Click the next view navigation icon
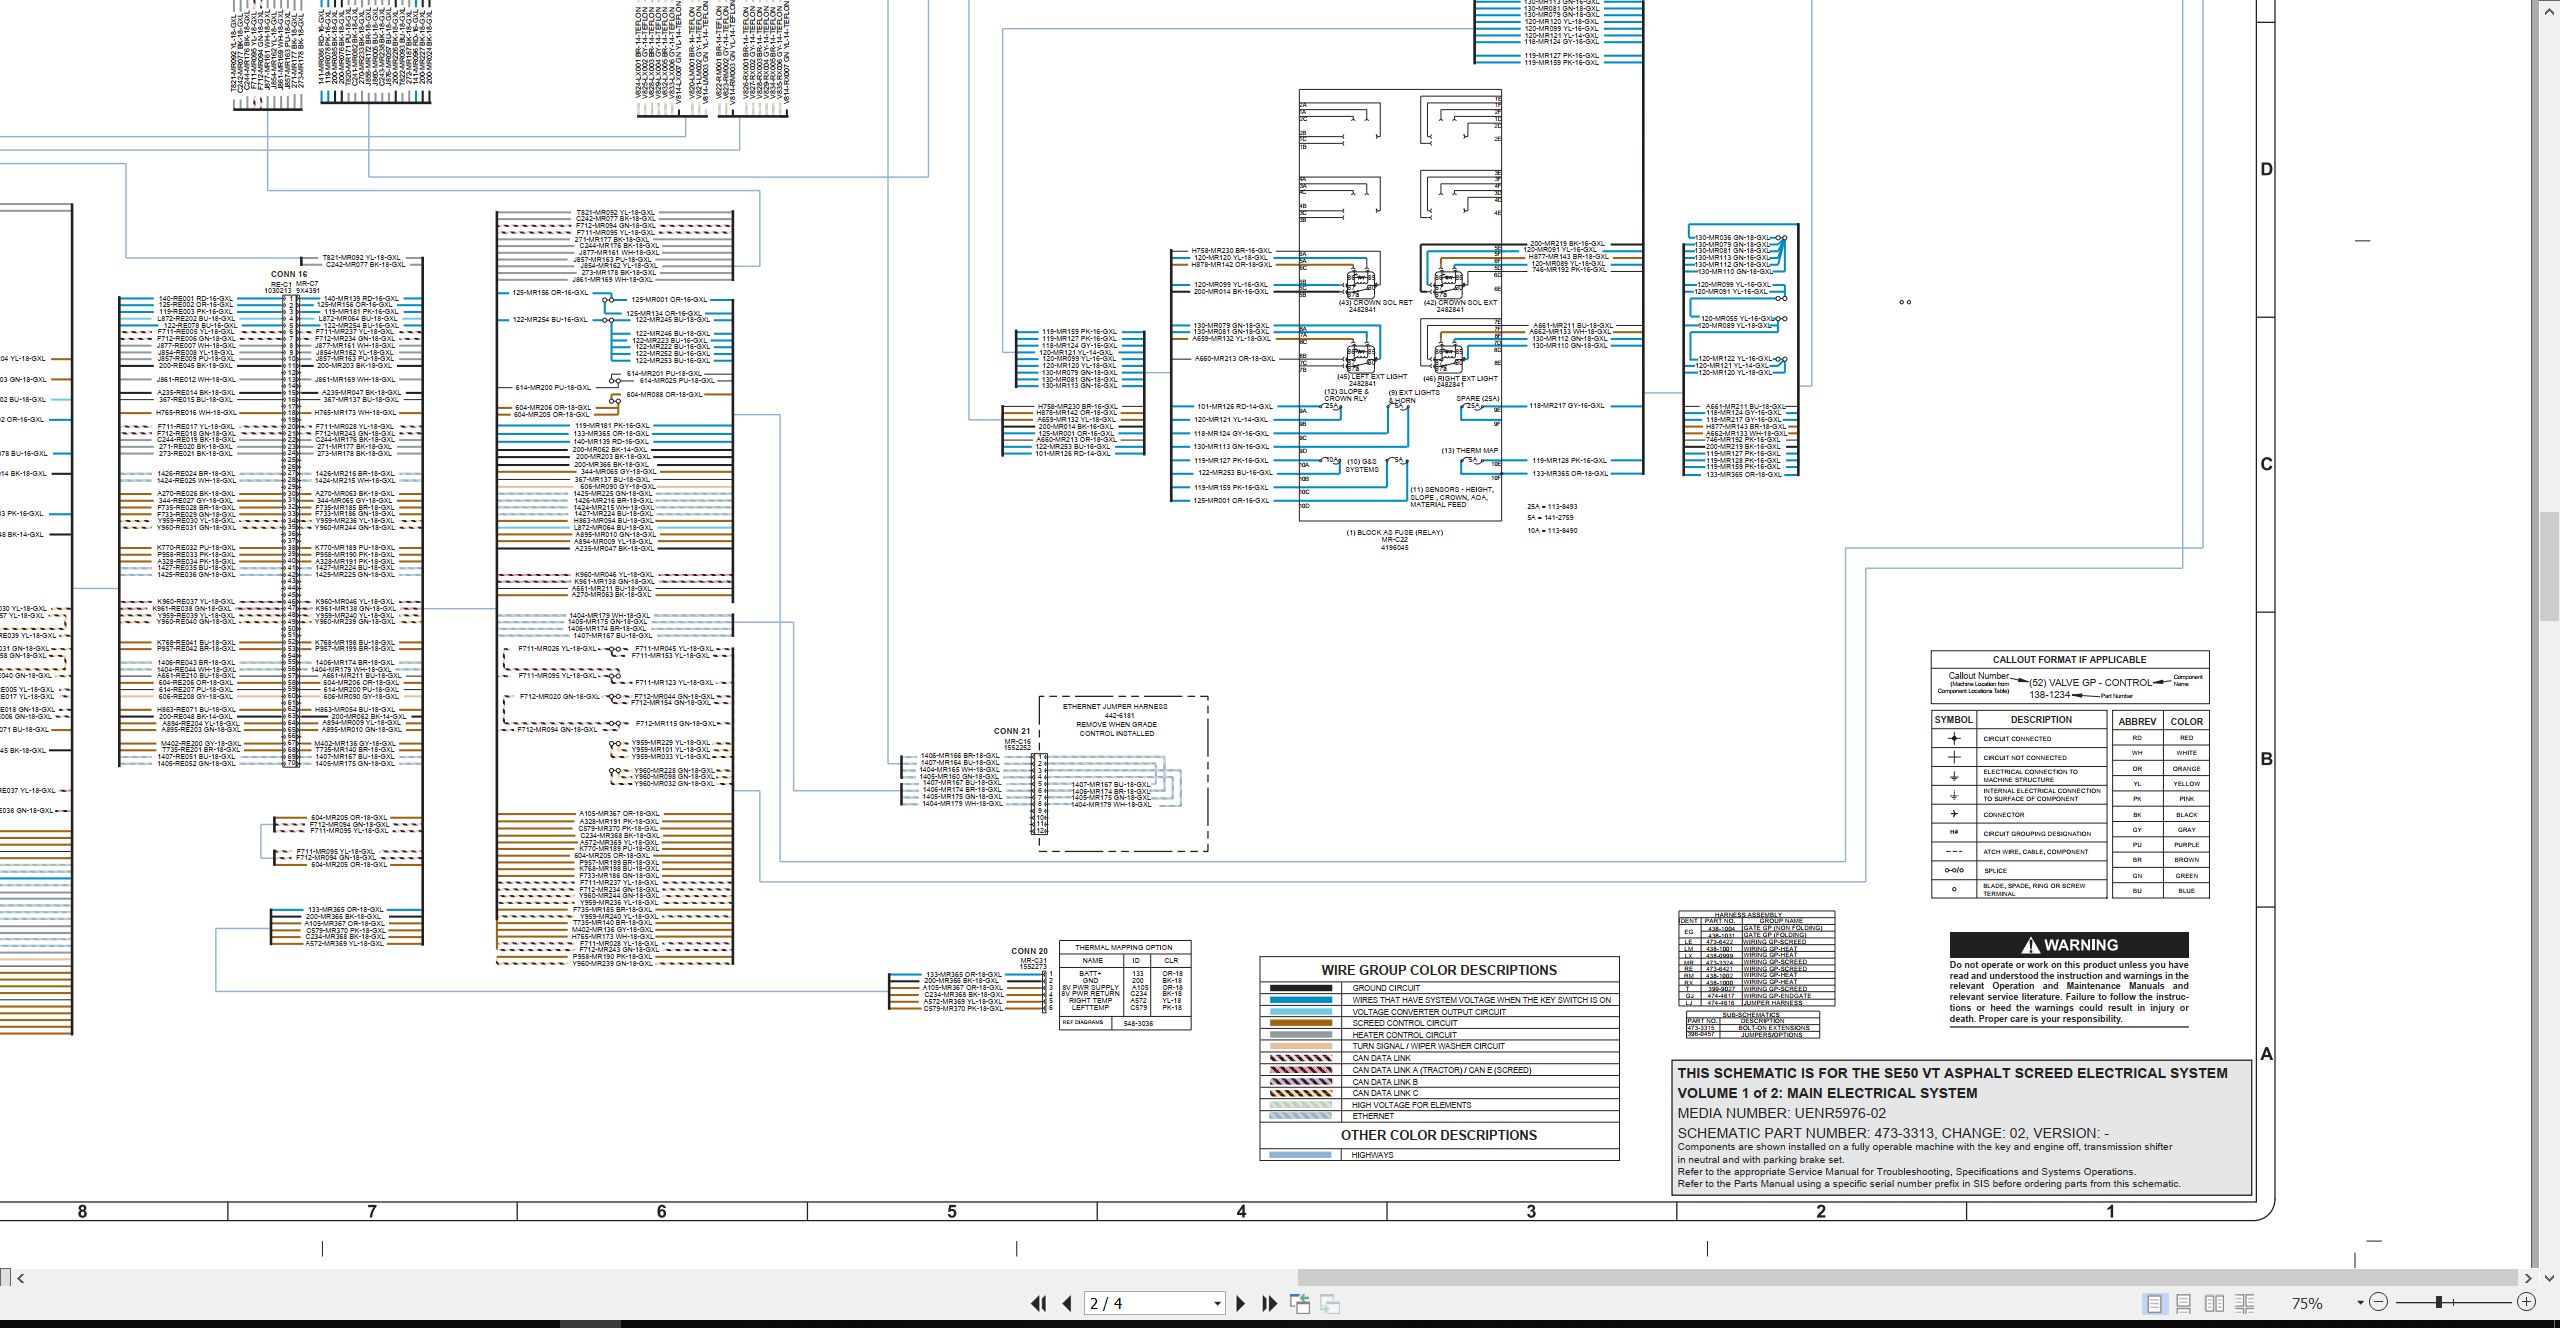The image size is (2560, 1328). click(1330, 1303)
